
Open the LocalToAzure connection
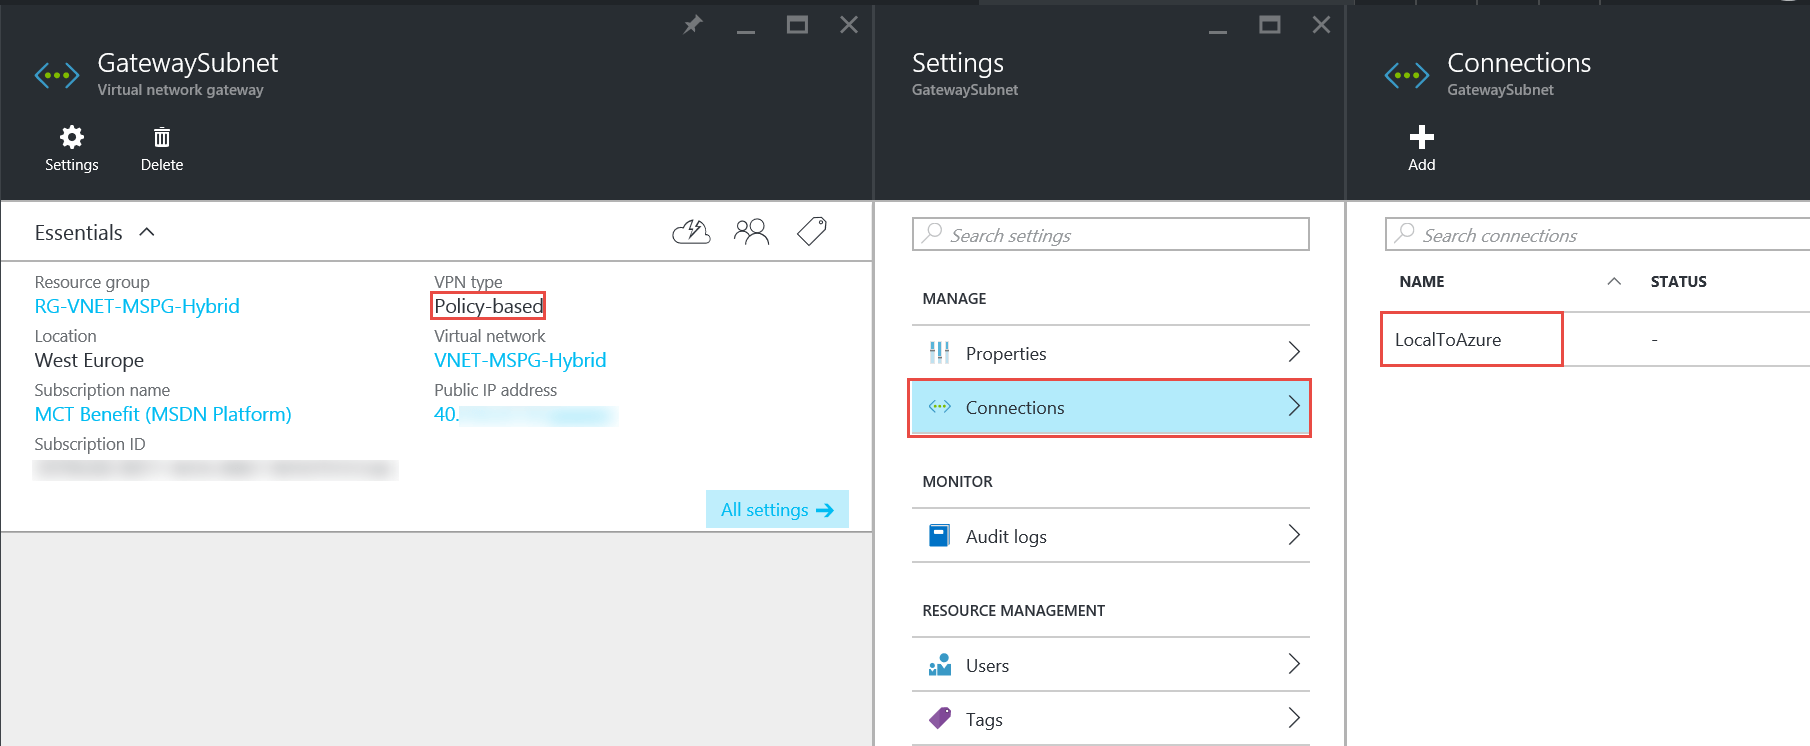1448,340
